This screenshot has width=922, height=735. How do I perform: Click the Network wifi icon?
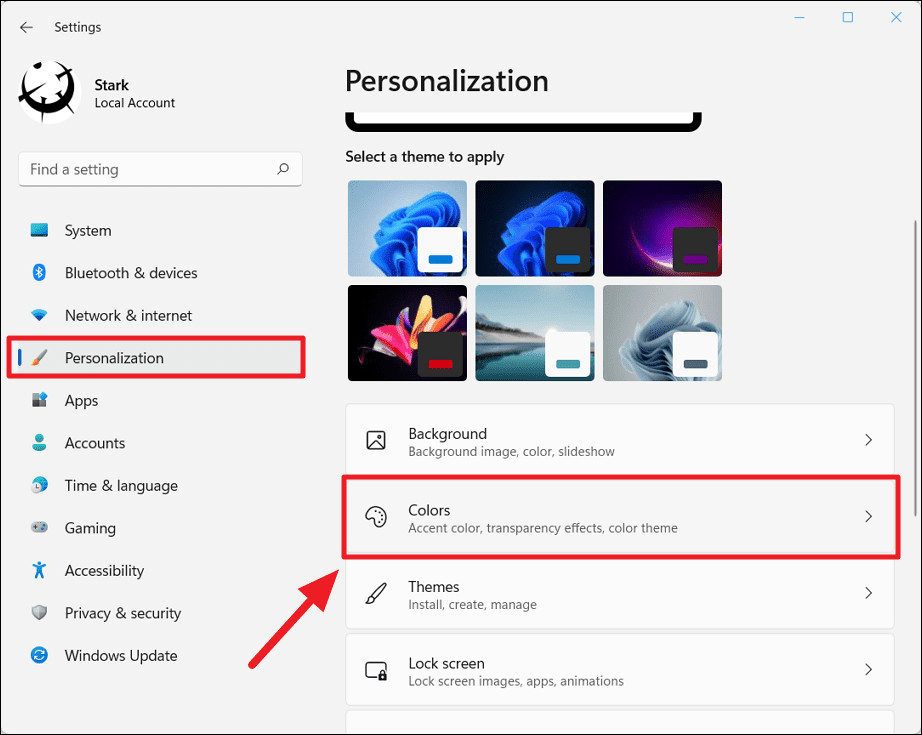[x=39, y=315]
